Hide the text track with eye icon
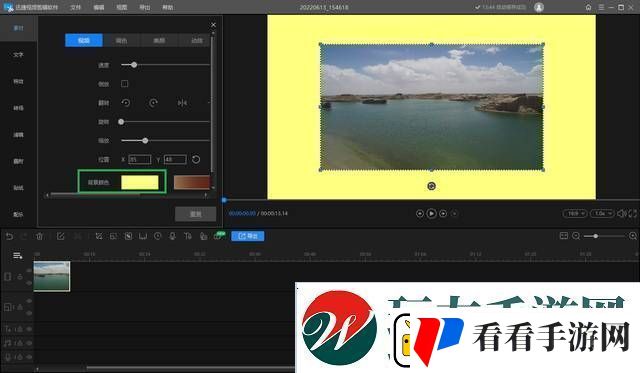 click(29, 329)
